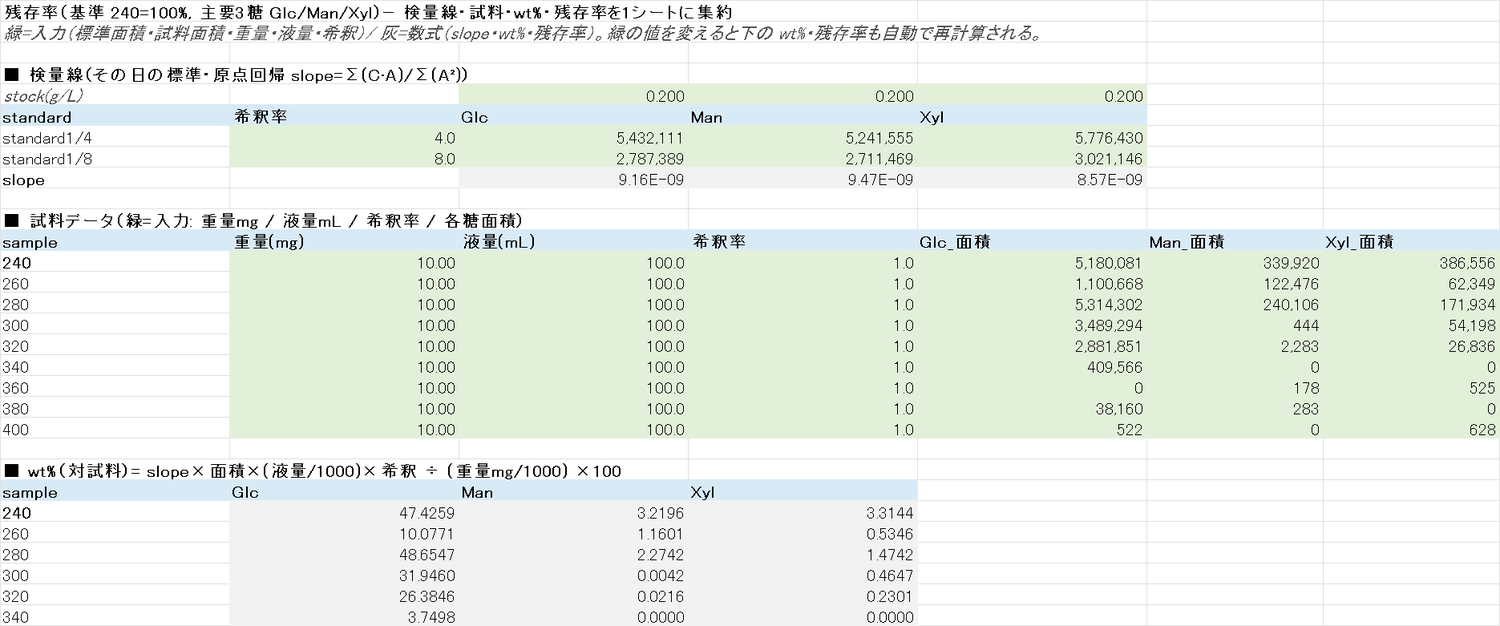Click the 液量(mL) column header

[573, 242]
